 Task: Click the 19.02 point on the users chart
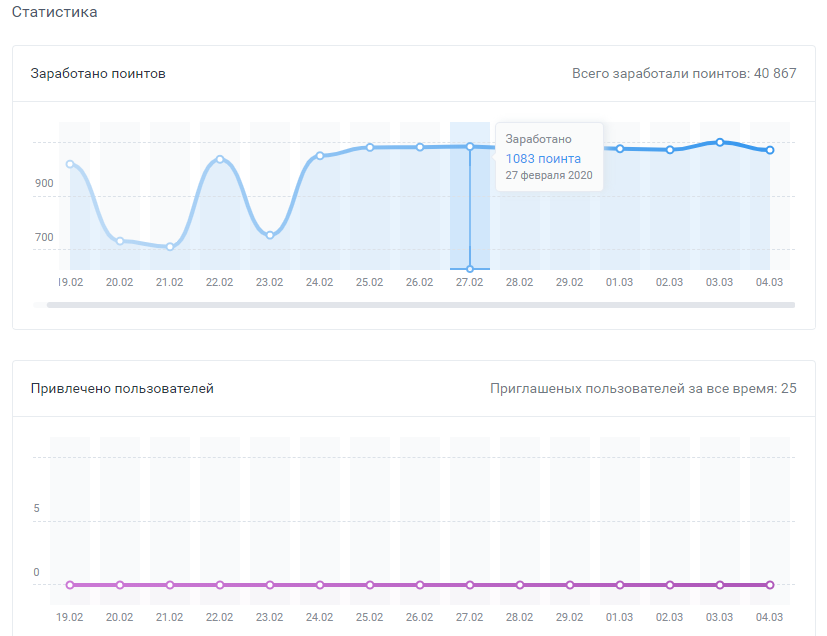[x=70, y=585]
